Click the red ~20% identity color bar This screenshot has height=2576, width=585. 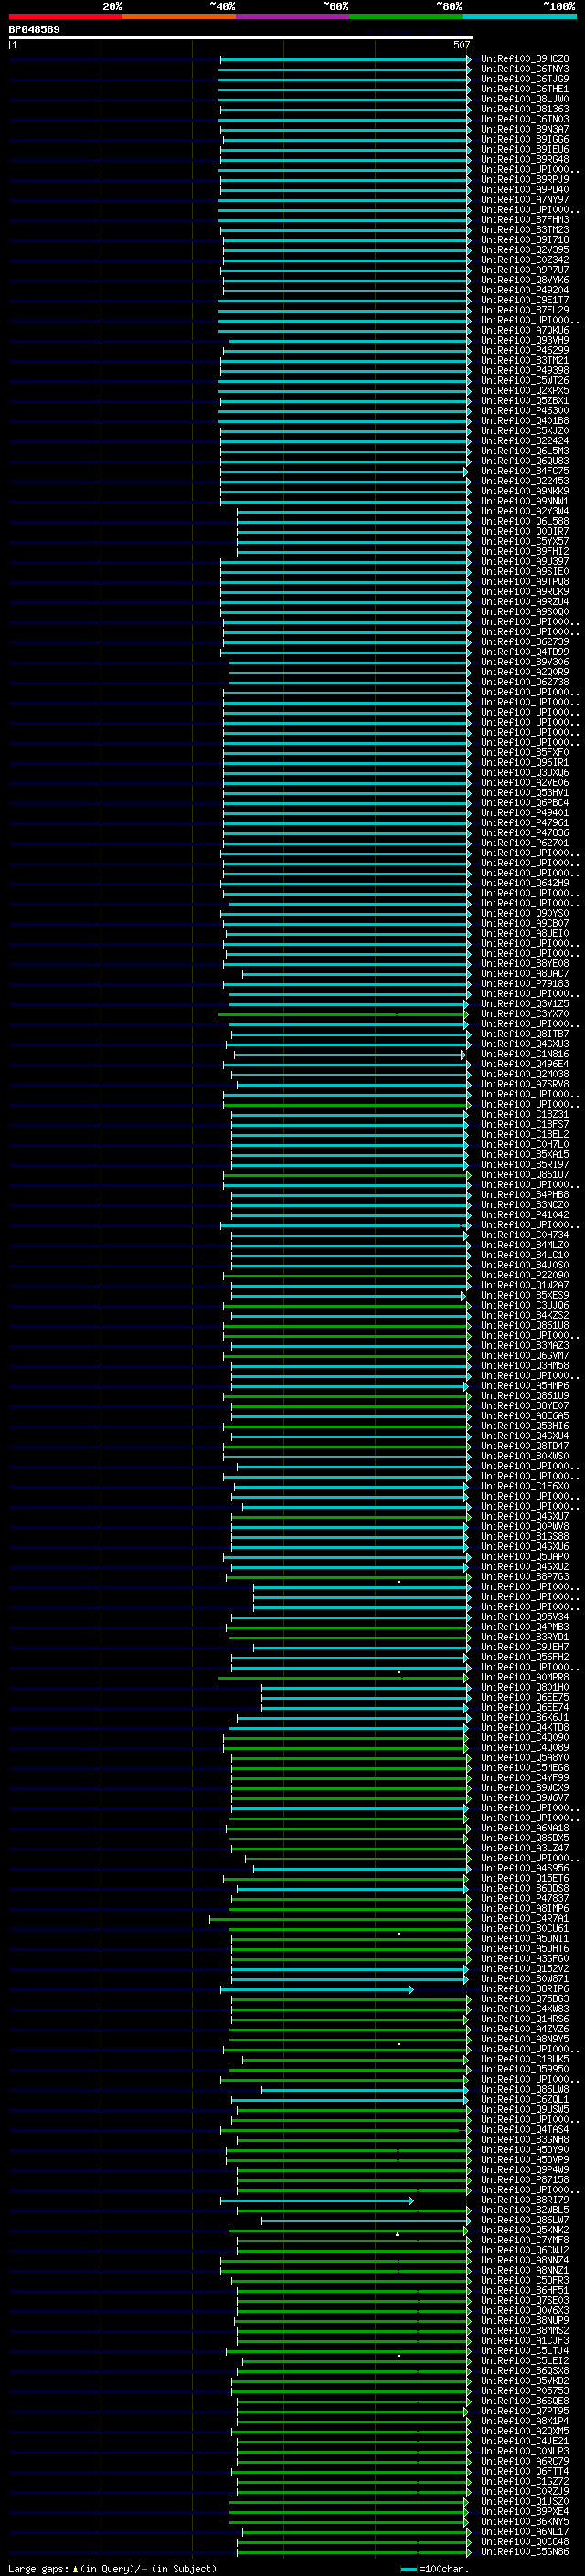coord(65,16)
